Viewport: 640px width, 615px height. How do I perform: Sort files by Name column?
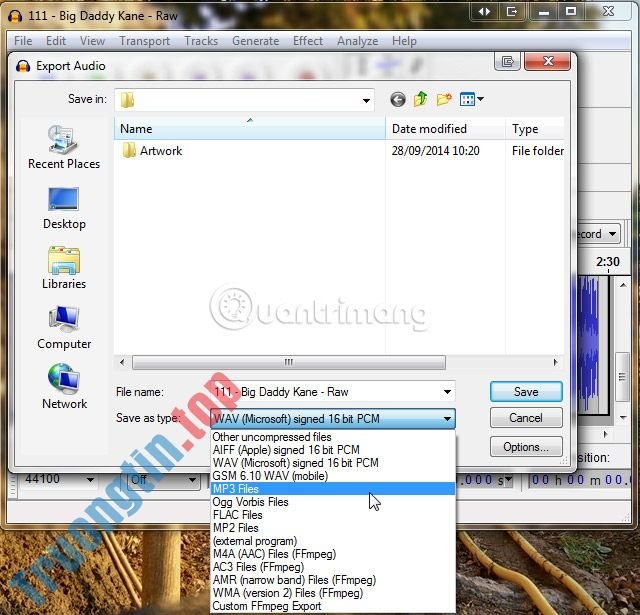[x=250, y=129]
